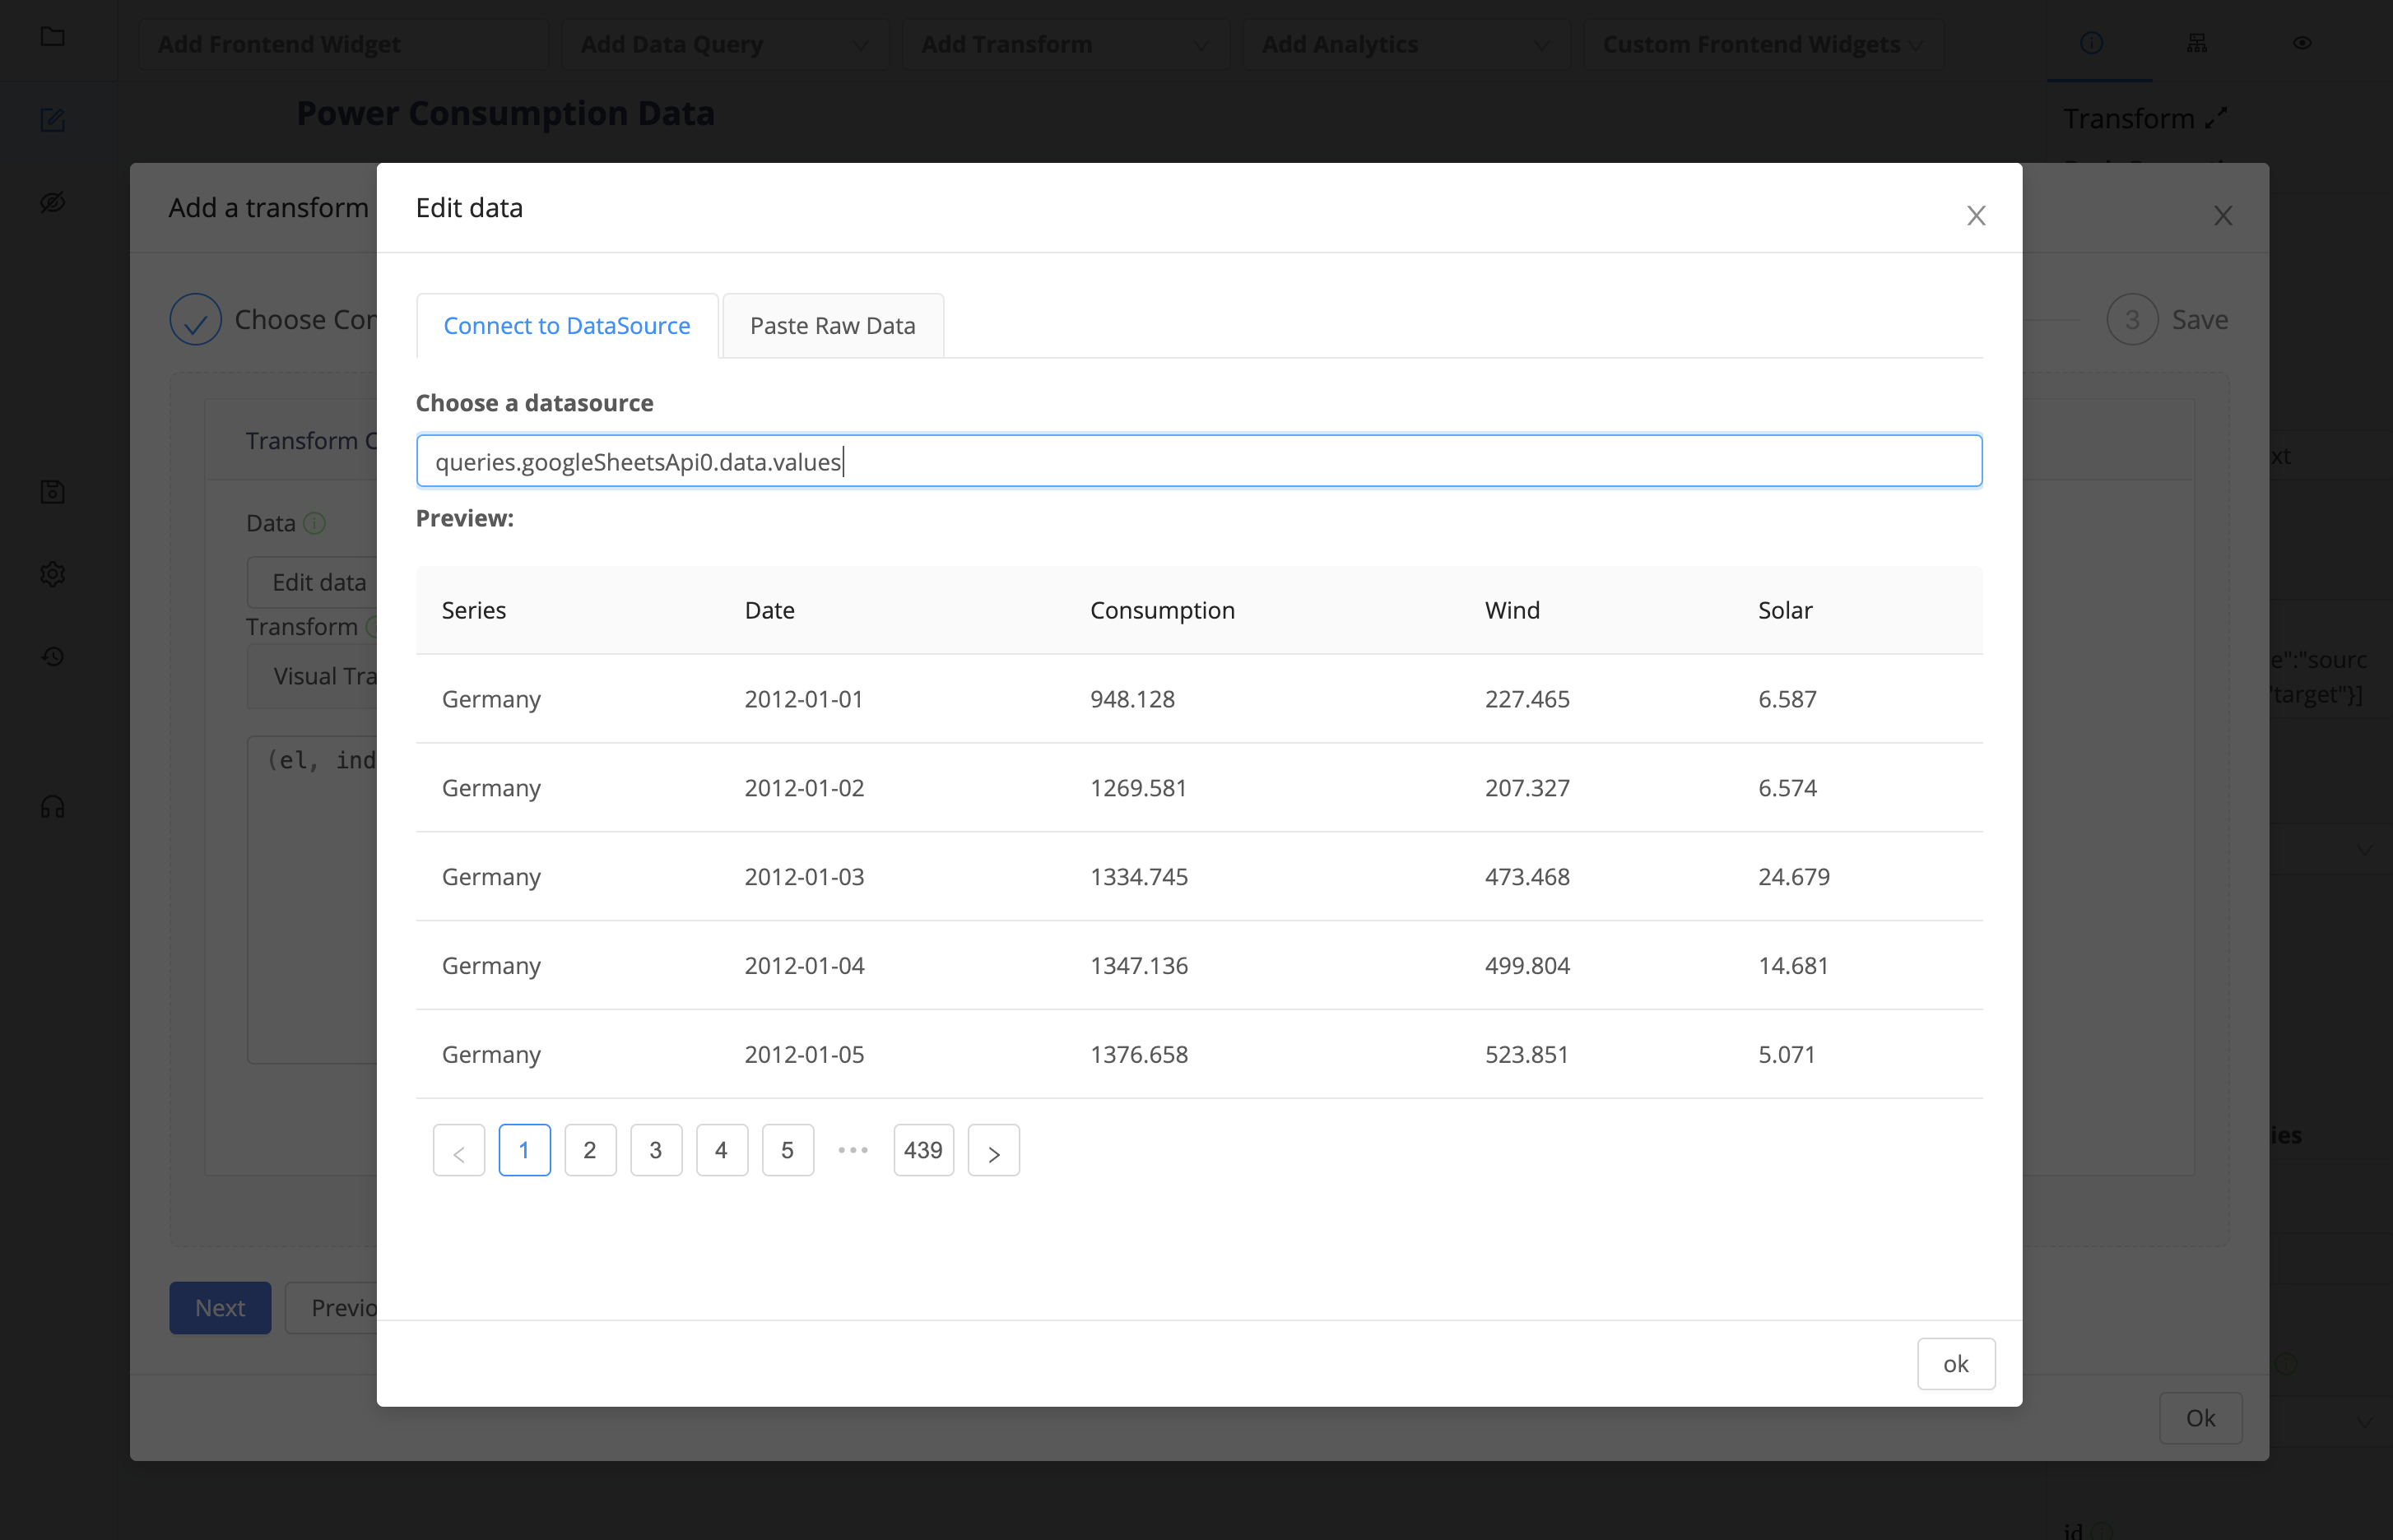
Task: Select date cell 2012-01-03
Action: (x=804, y=877)
